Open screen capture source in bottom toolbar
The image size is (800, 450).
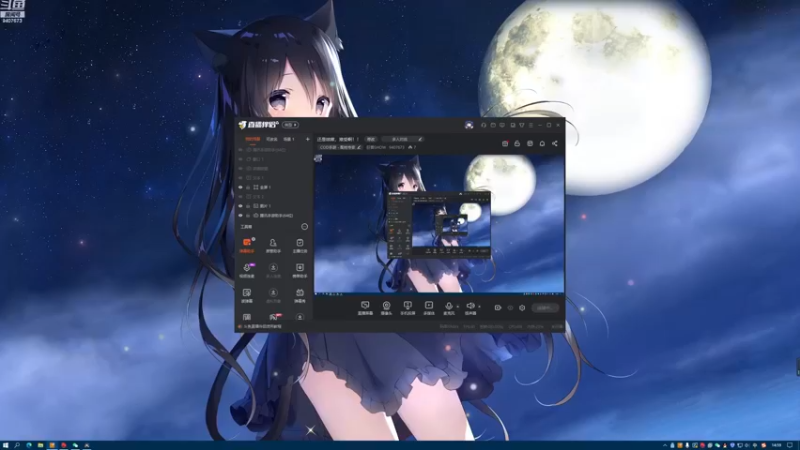[x=365, y=308]
